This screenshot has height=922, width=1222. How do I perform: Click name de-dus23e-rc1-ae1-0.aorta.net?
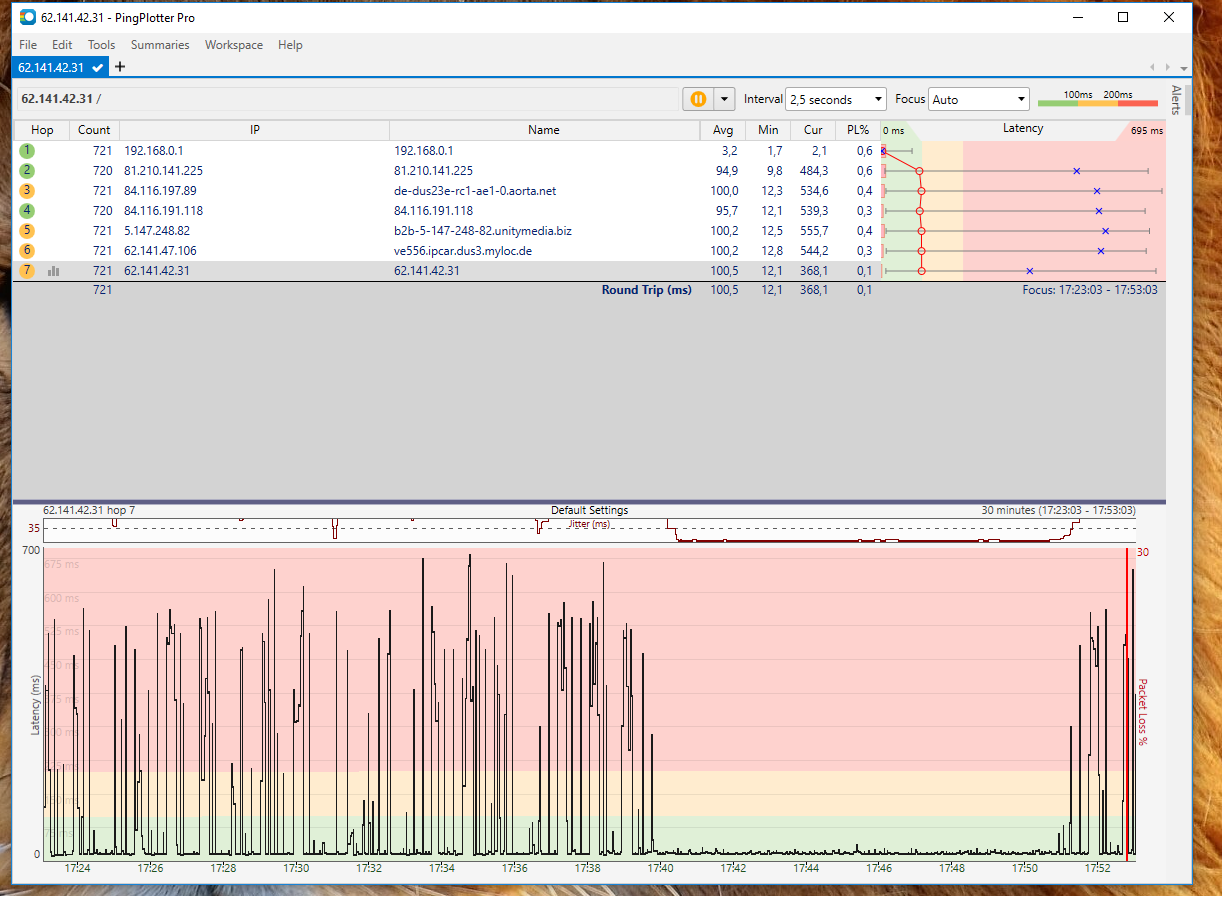click(x=475, y=191)
